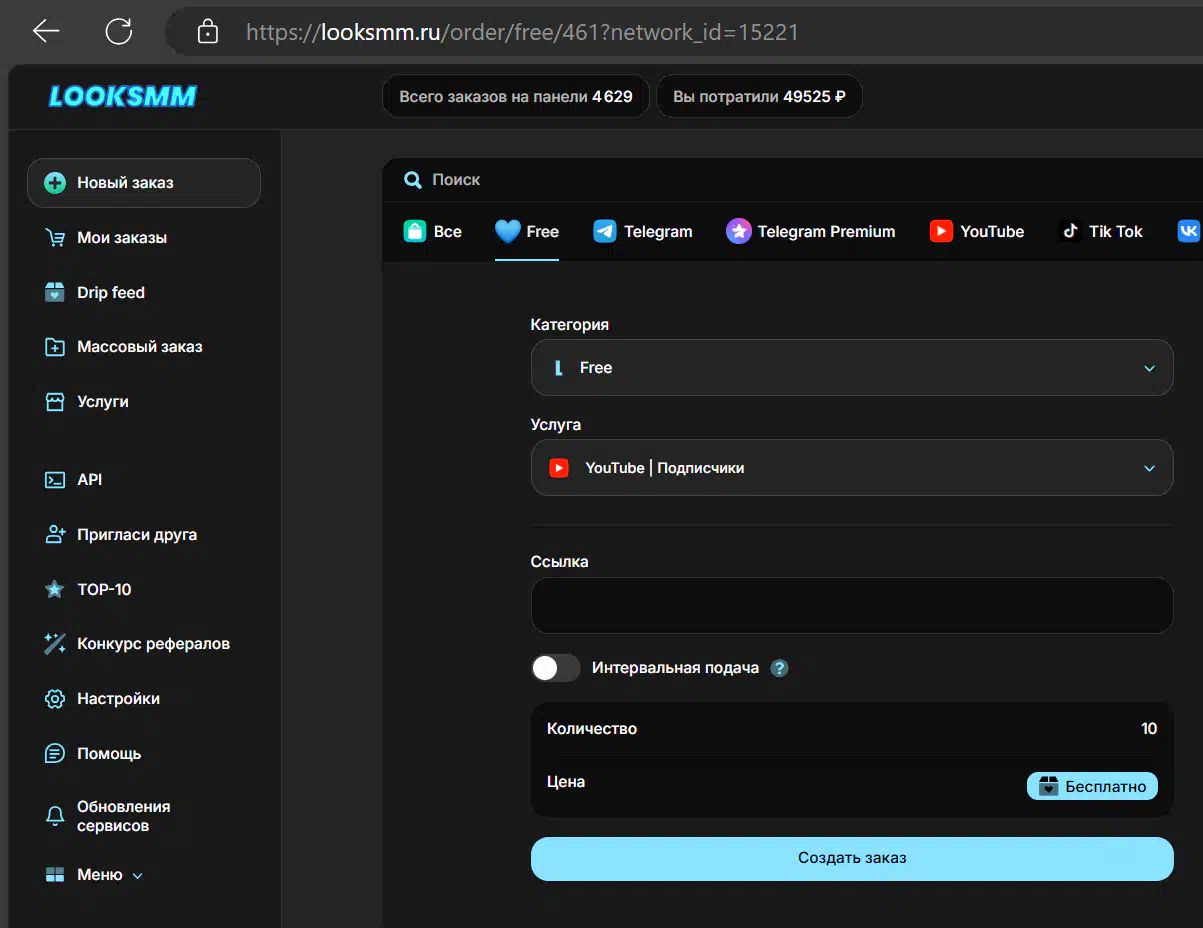The image size is (1203, 928).
Task: Expand the Меню chevron in sidebar
Action: click(138, 876)
